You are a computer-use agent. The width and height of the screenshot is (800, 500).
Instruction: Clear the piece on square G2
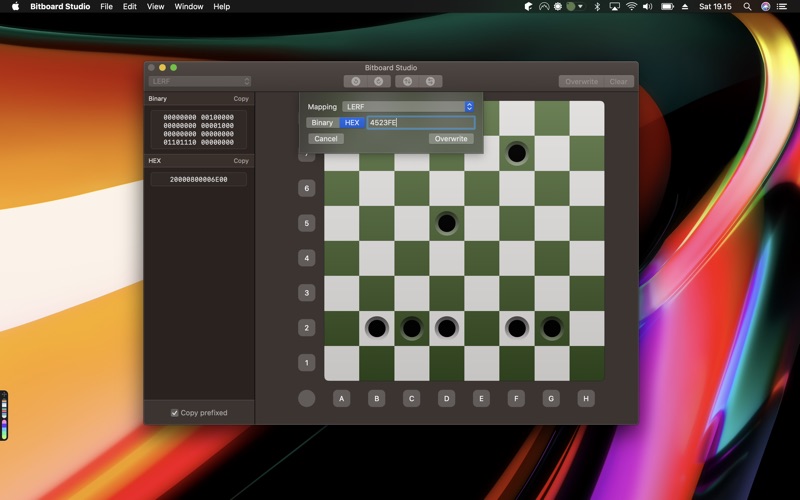coord(552,328)
